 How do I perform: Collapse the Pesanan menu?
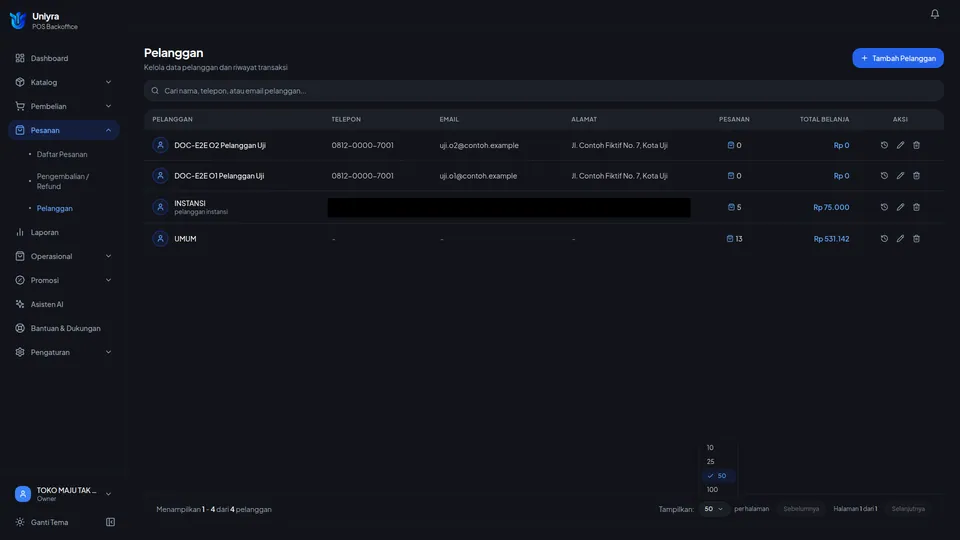point(64,130)
